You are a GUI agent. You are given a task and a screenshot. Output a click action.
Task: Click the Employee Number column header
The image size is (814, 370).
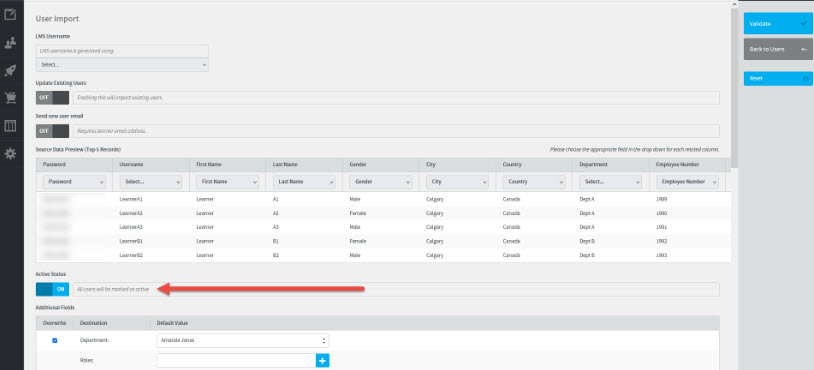tap(677, 165)
